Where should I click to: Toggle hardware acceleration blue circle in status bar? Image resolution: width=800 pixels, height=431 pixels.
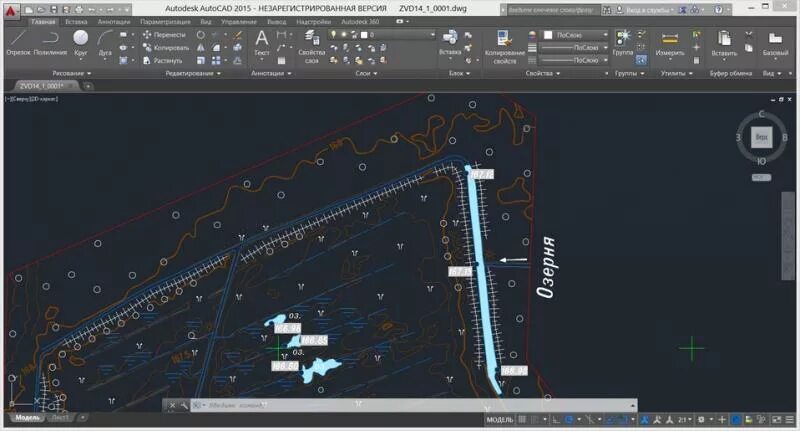pos(736,419)
